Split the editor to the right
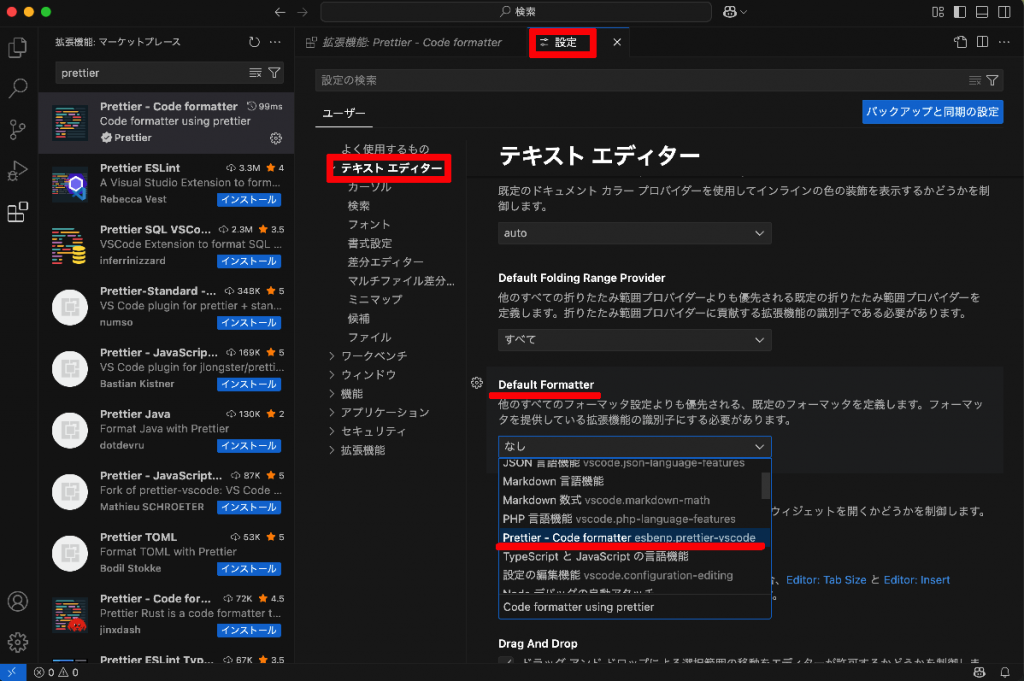This screenshot has width=1024, height=681. tap(982, 42)
